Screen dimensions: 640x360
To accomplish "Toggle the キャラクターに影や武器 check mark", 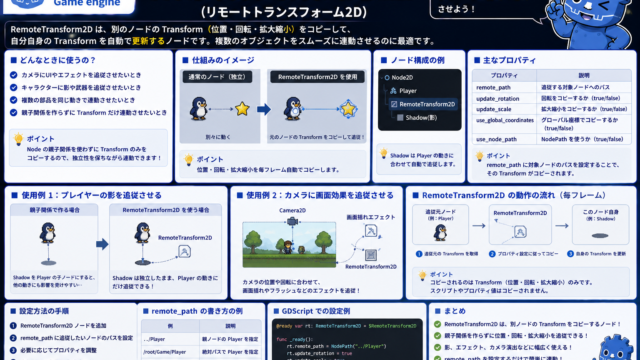I will (13, 87).
